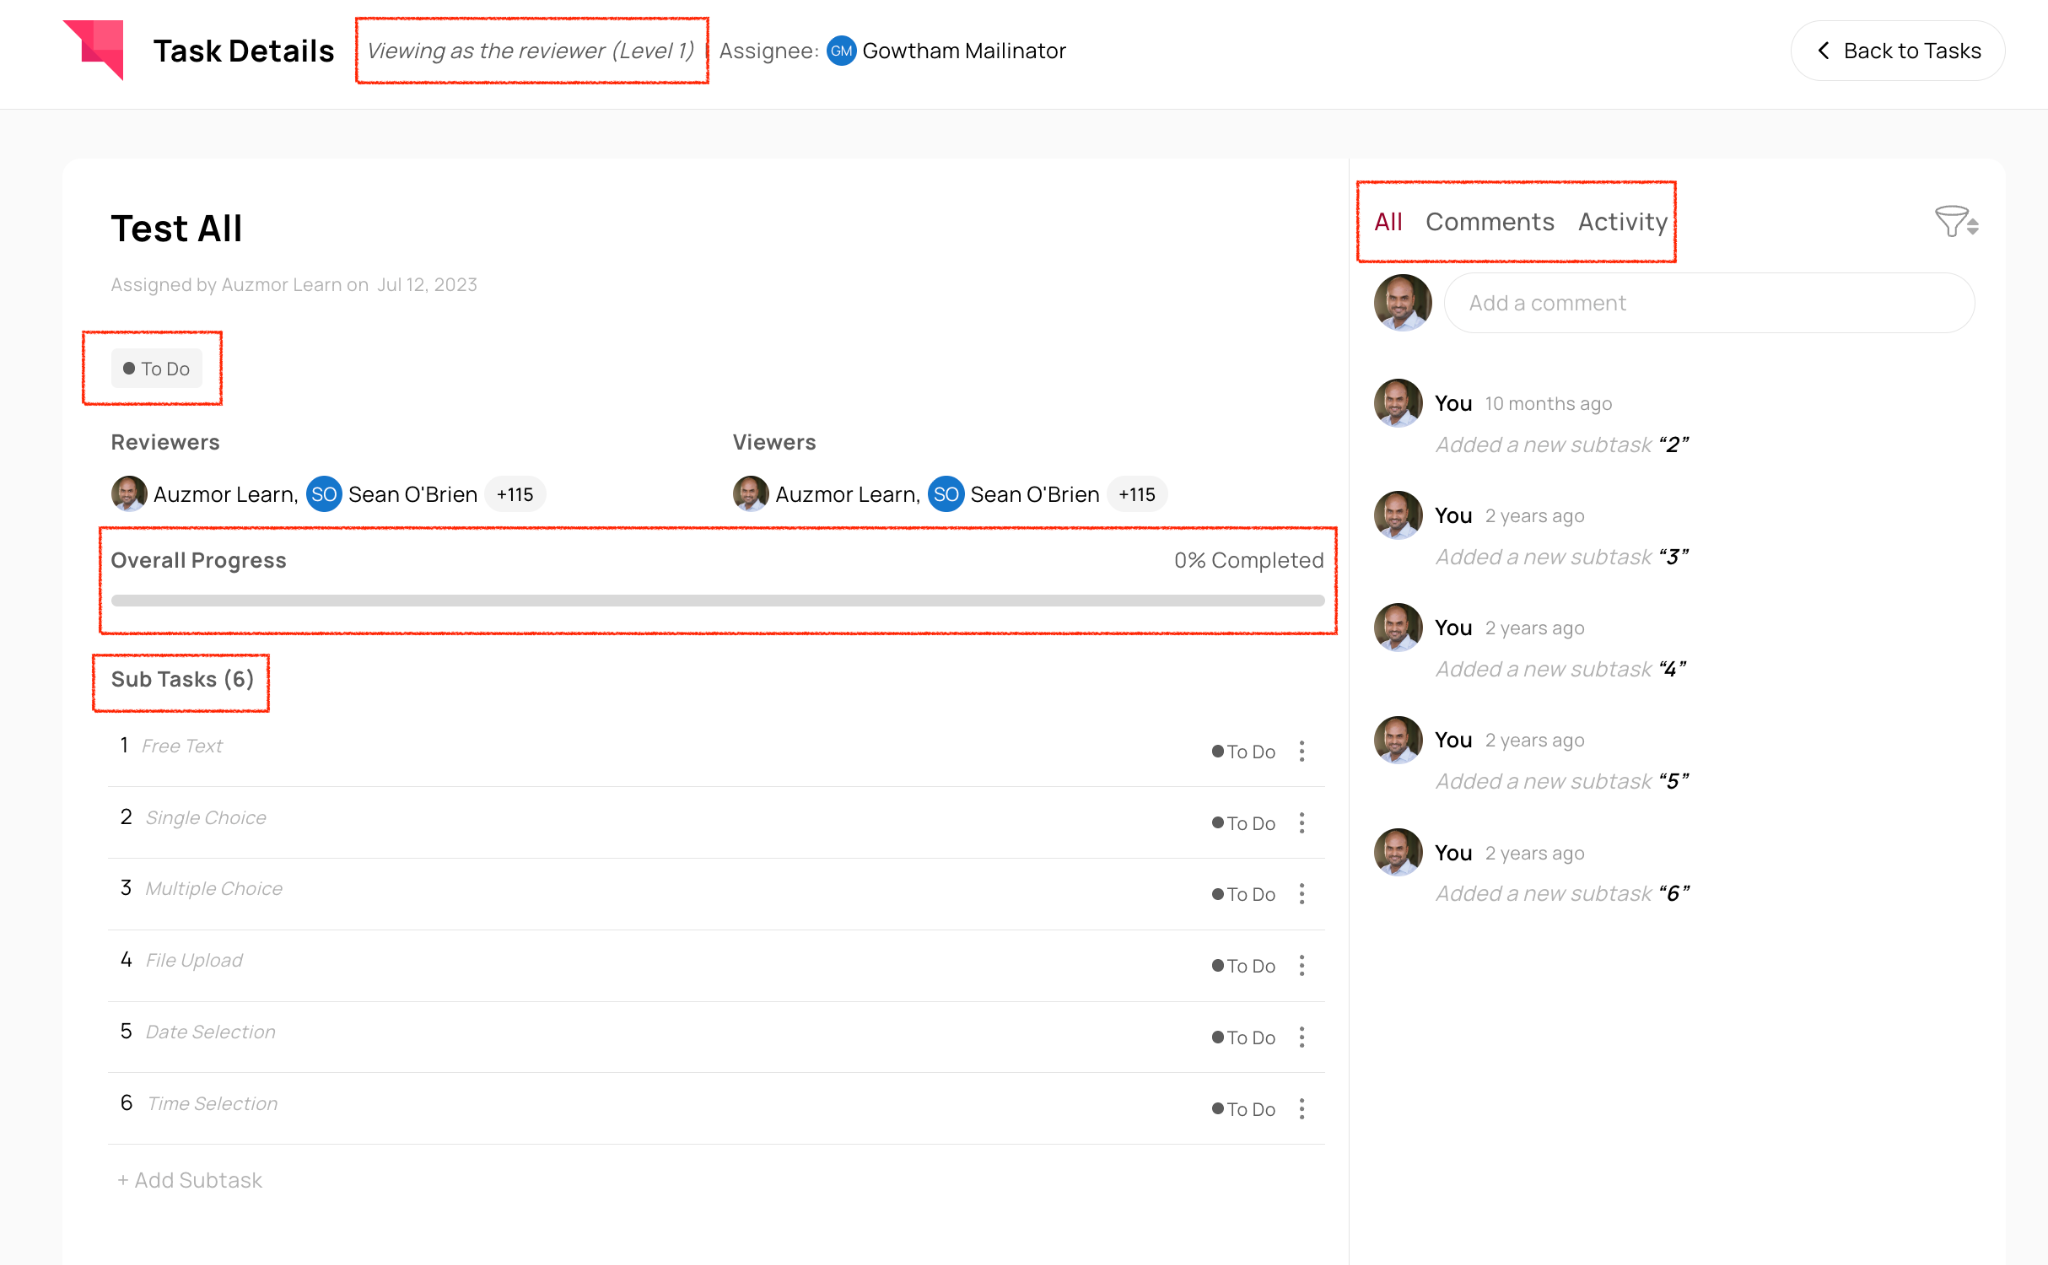Screen dimensions: 2048x1265
Task: Switch to the Activity tab
Action: [1622, 222]
